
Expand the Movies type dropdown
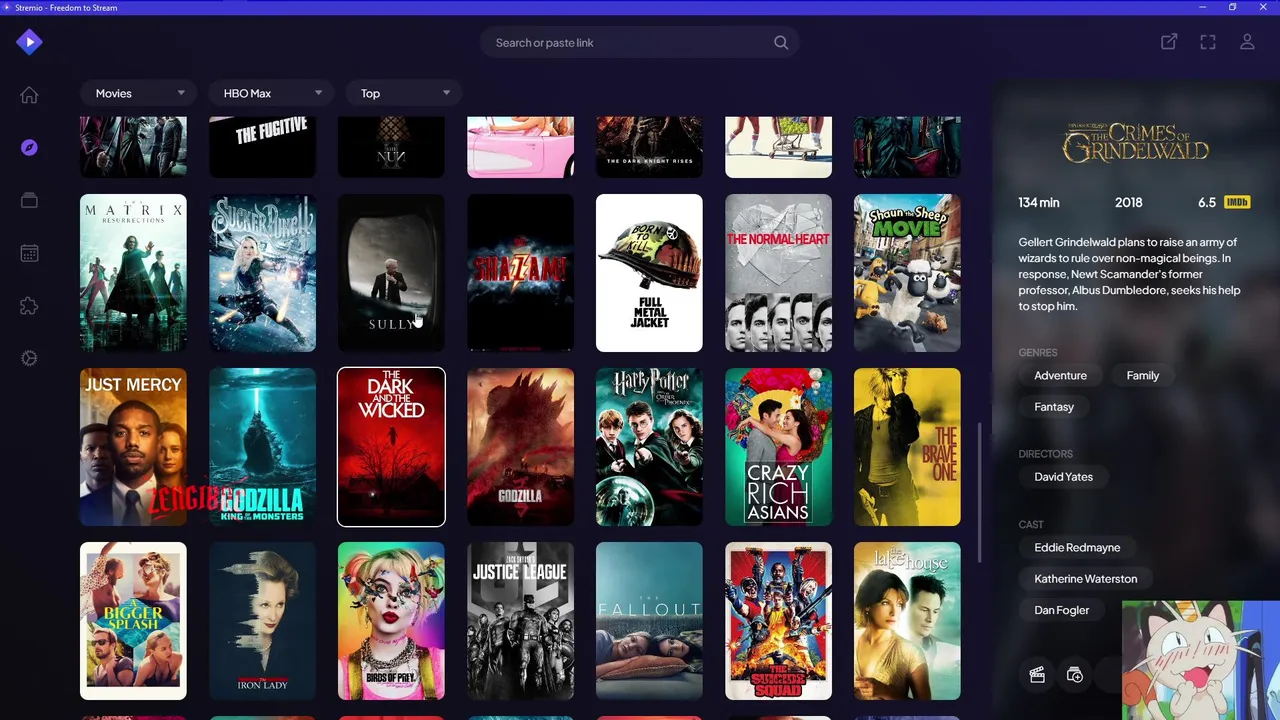tap(139, 93)
